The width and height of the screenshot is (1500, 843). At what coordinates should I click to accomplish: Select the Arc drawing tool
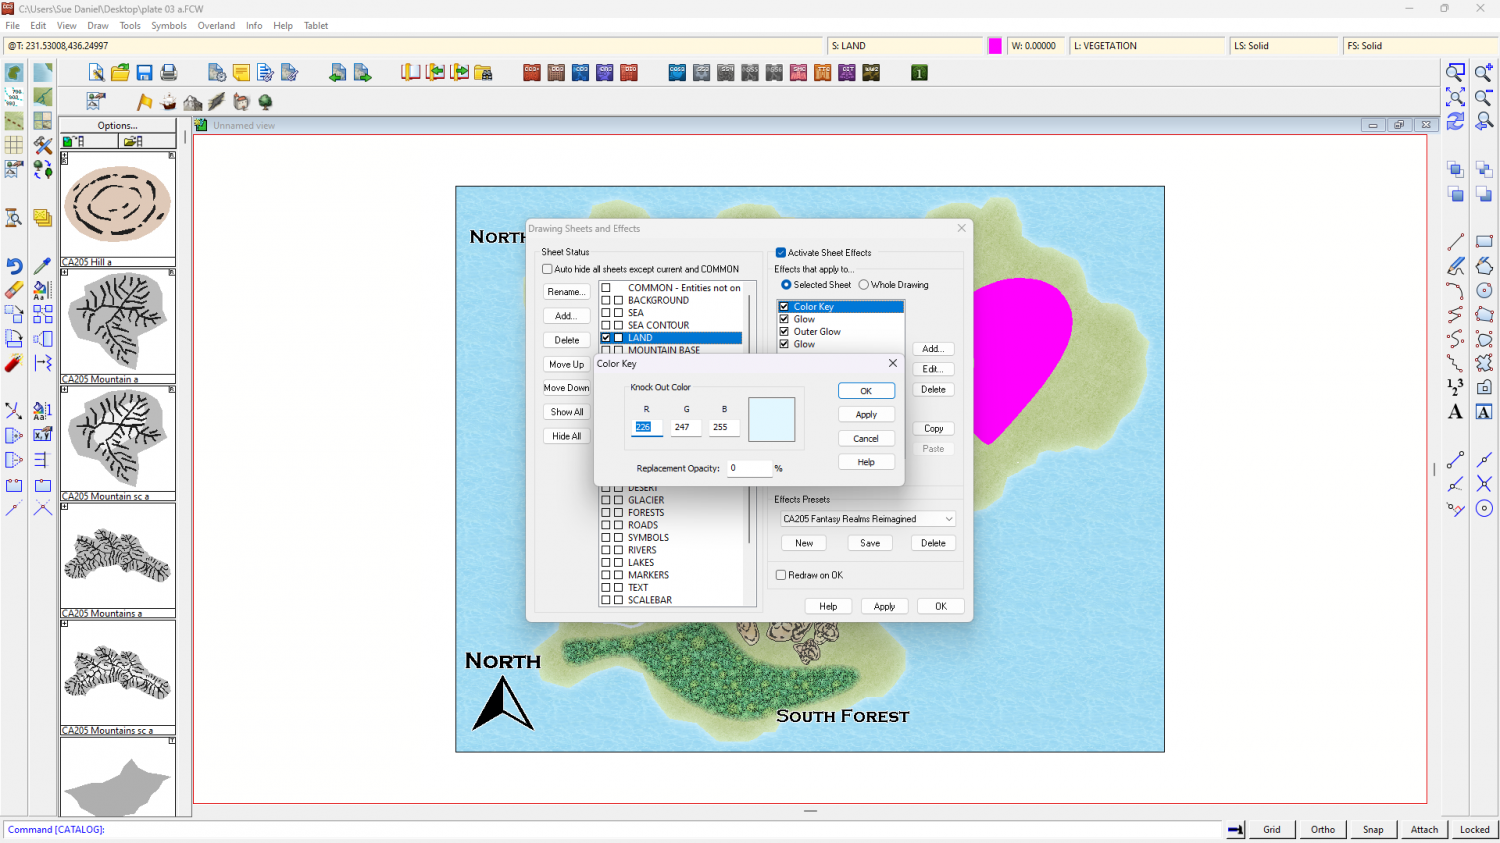(1456, 290)
